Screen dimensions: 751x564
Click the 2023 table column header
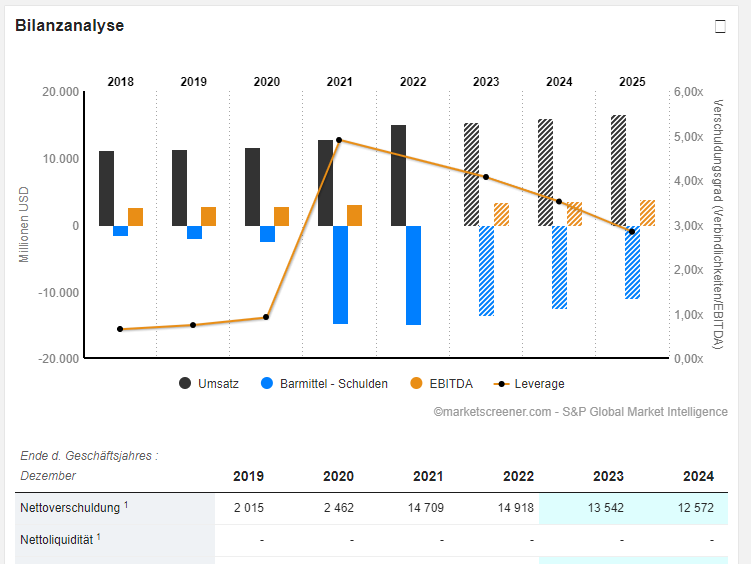pyautogui.click(x=608, y=476)
